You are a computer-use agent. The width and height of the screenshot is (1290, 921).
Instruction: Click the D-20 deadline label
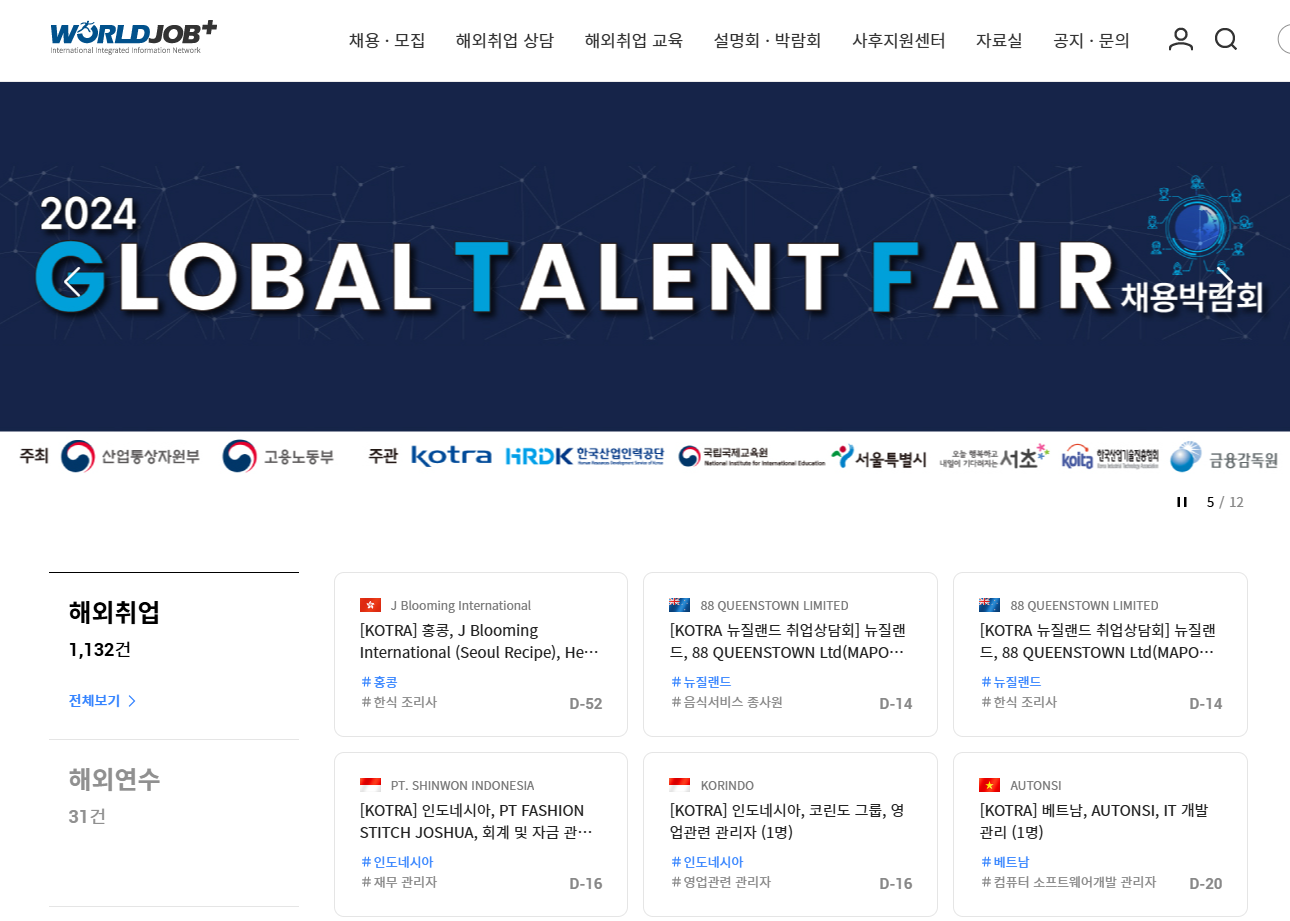point(1206,883)
